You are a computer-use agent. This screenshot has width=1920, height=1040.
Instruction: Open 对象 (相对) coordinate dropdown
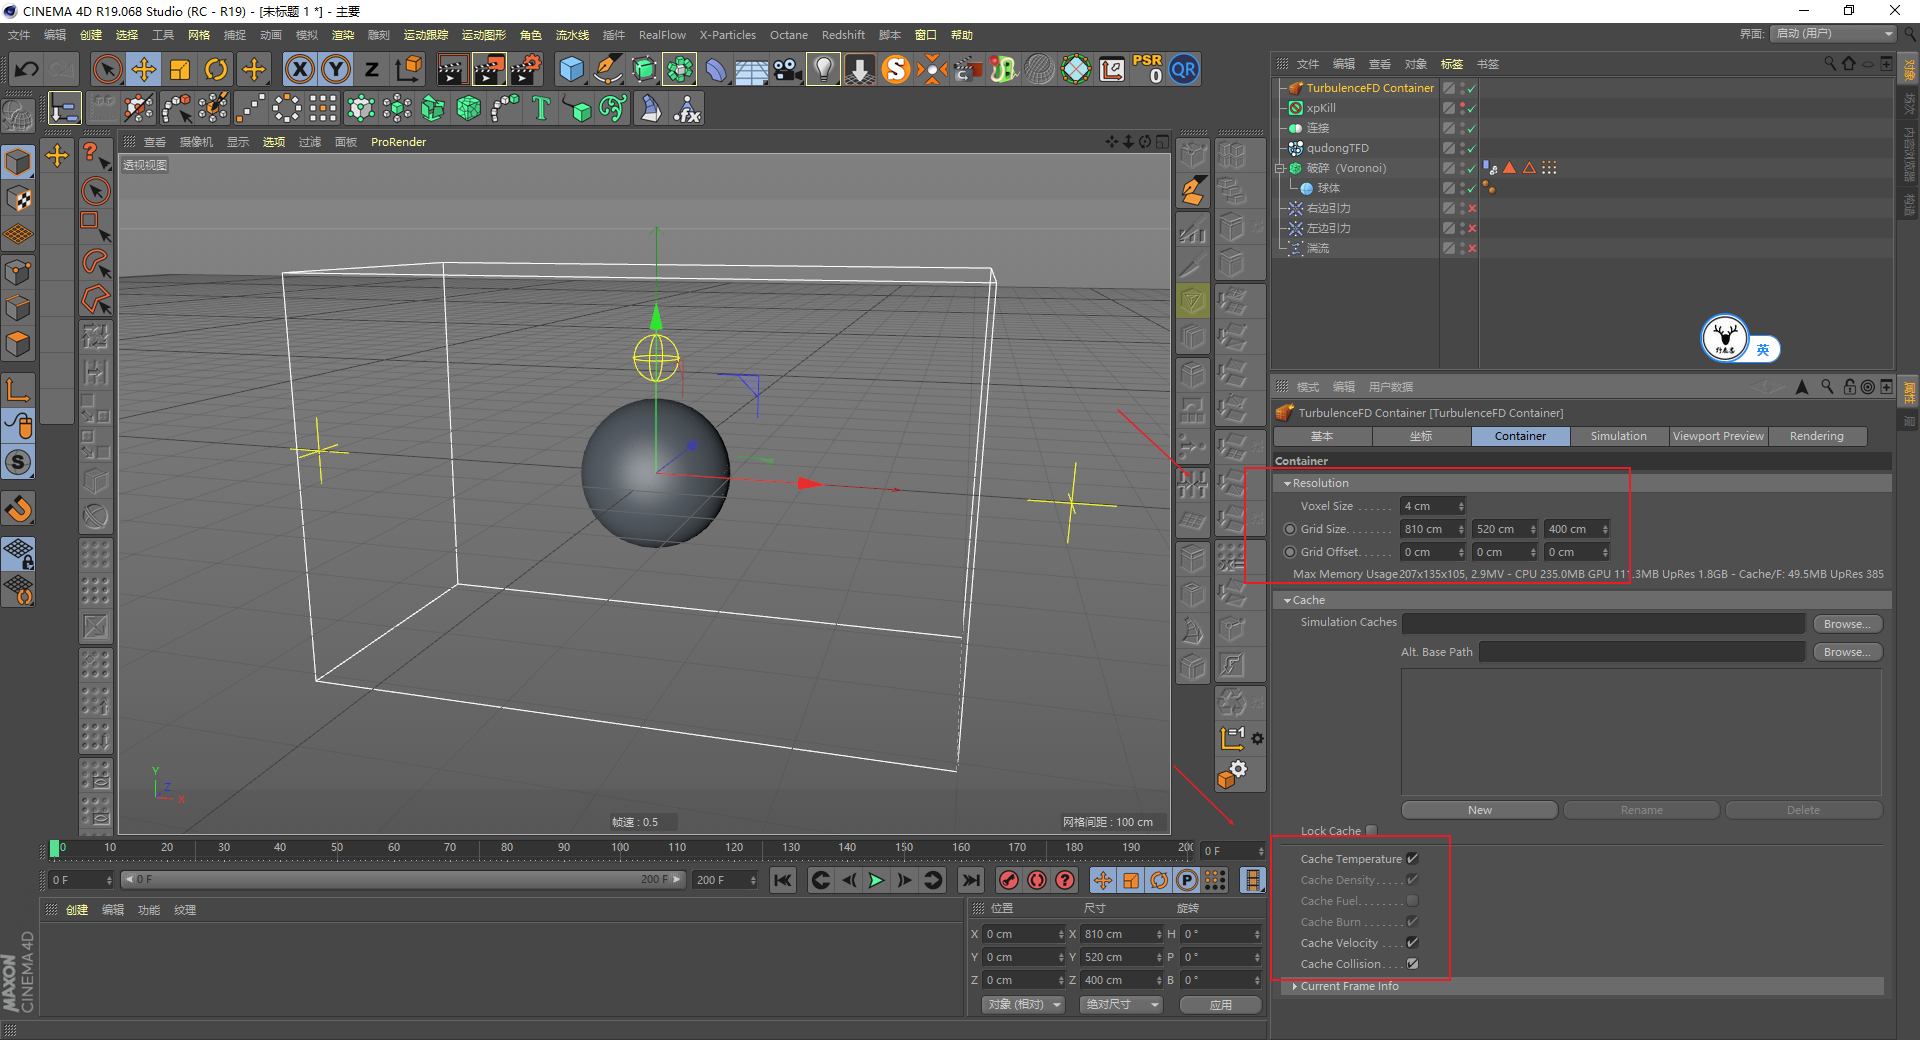tap(1023, 1005)
